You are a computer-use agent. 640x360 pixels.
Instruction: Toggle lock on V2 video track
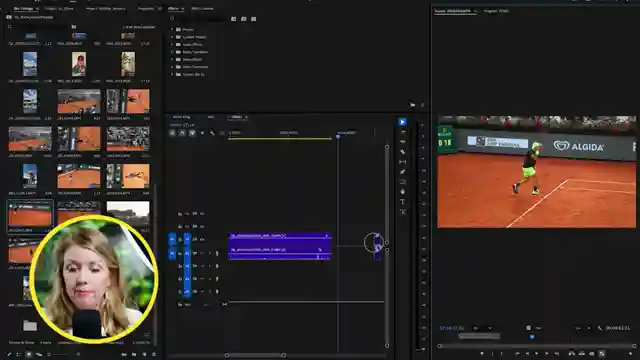point(180,226)
